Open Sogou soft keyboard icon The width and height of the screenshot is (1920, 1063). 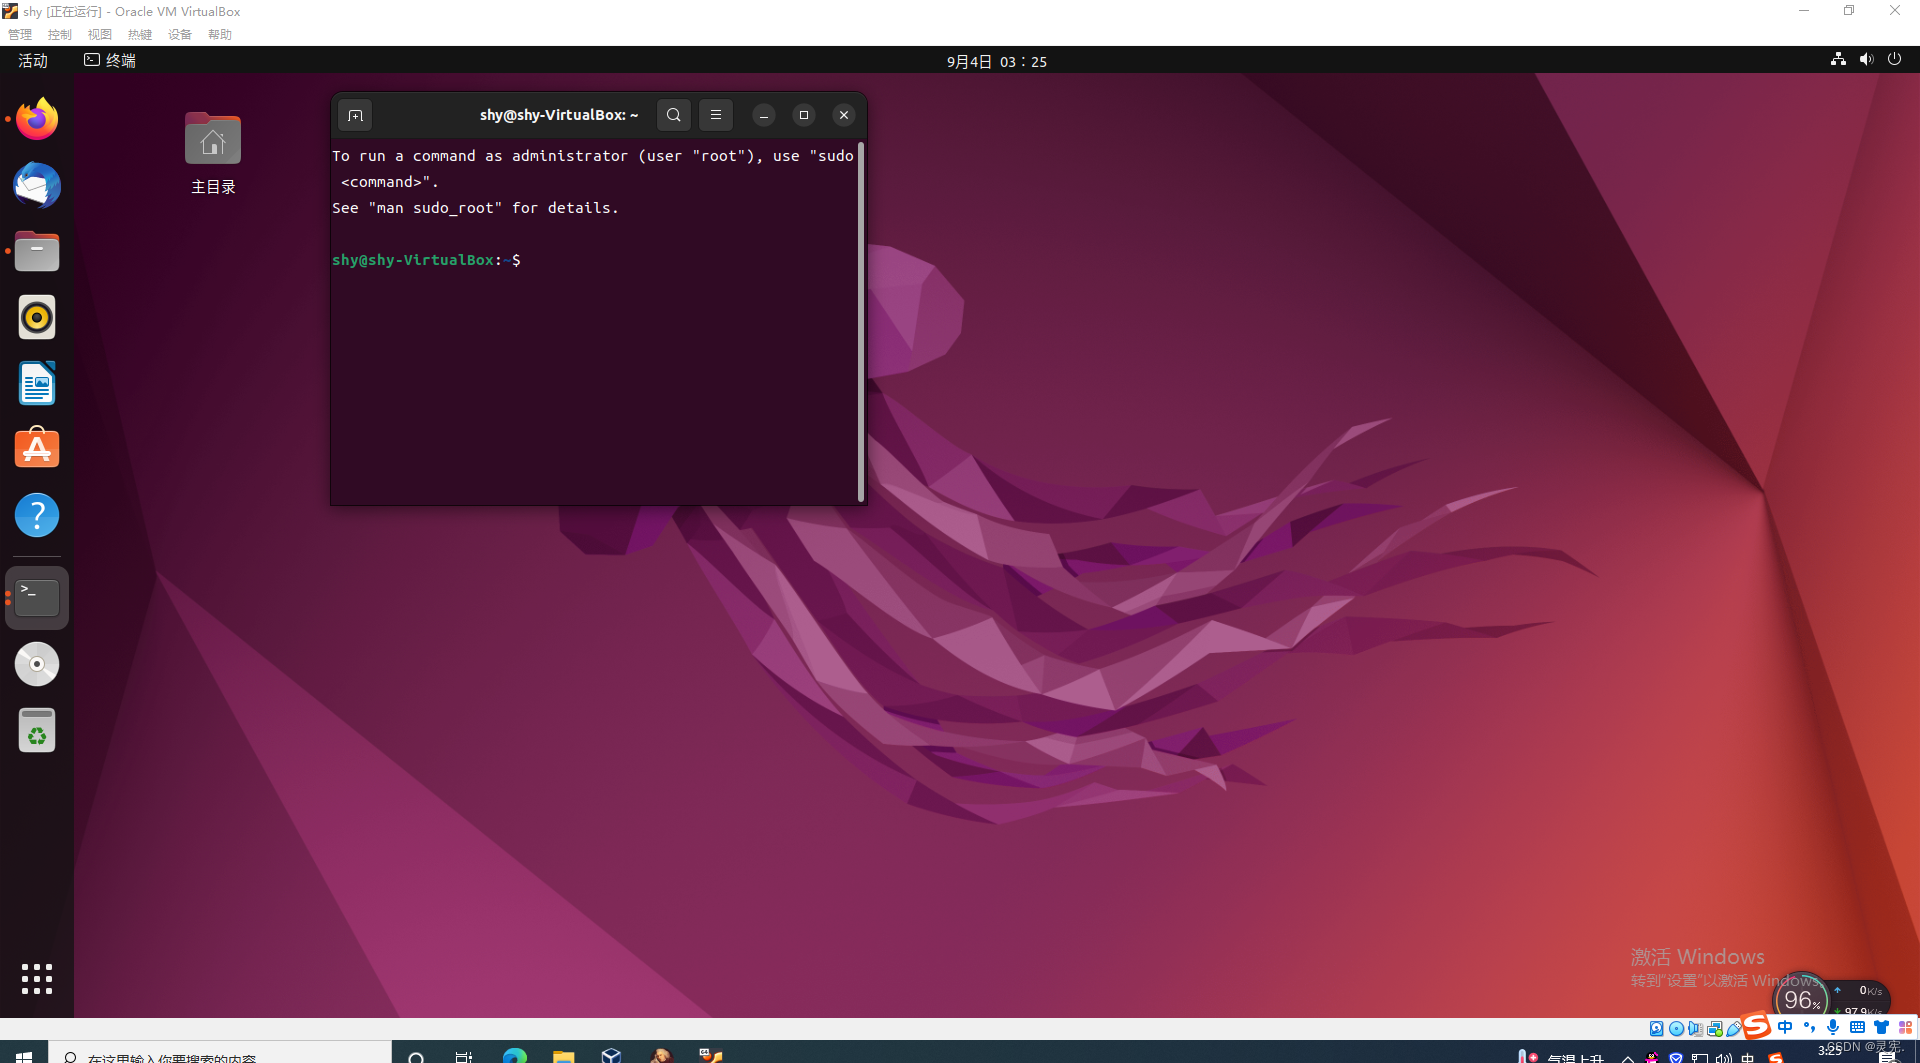(x=1857, y=1027)
